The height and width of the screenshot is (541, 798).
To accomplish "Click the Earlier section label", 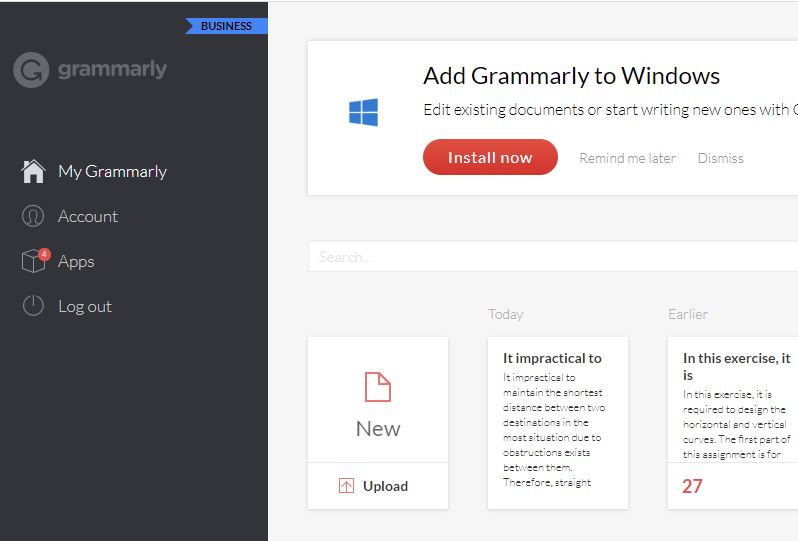I will (x=688, y=314).
